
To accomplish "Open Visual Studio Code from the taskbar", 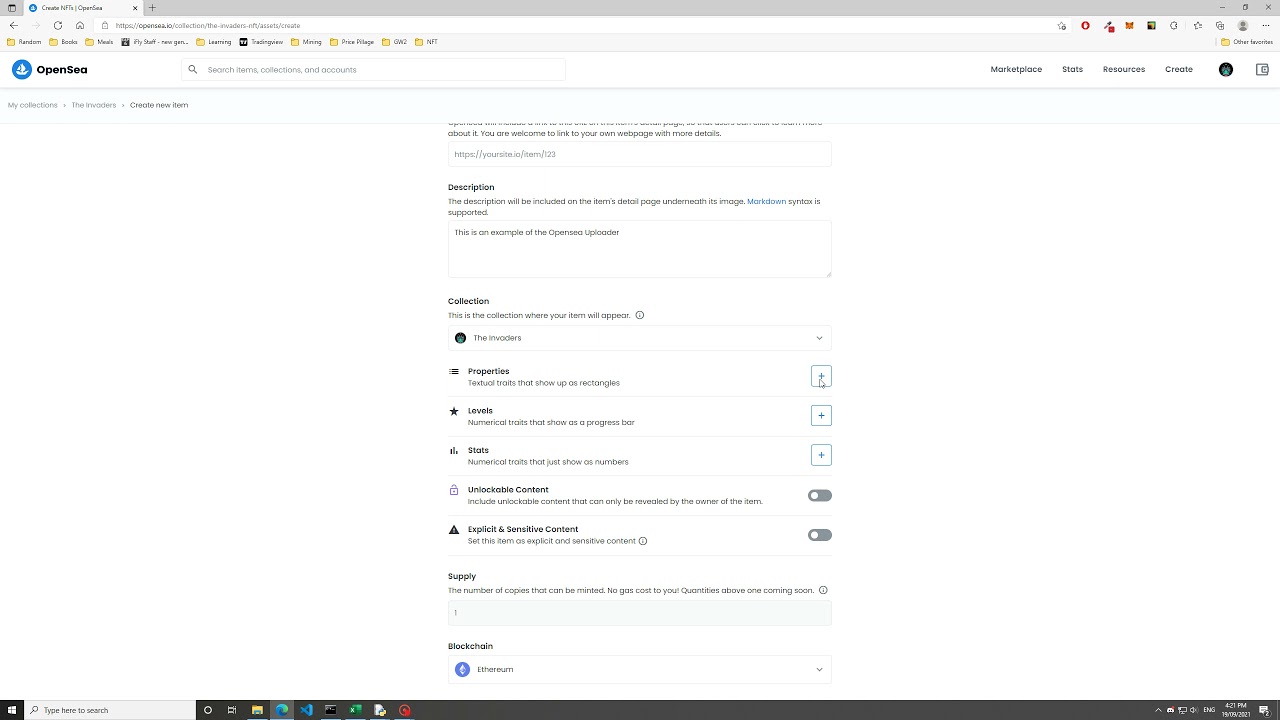I will pyautogui.click(x=306, y=710).
